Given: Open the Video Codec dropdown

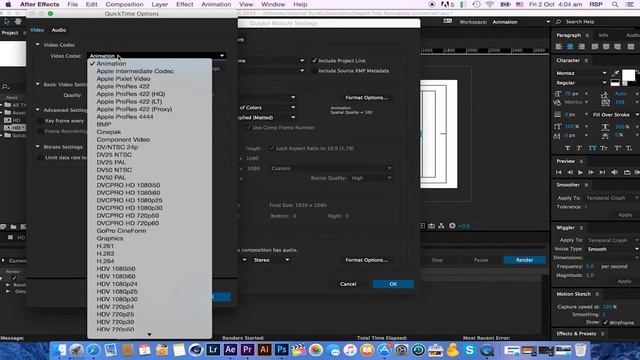Looking at the screenshot, I should point(156,56).
